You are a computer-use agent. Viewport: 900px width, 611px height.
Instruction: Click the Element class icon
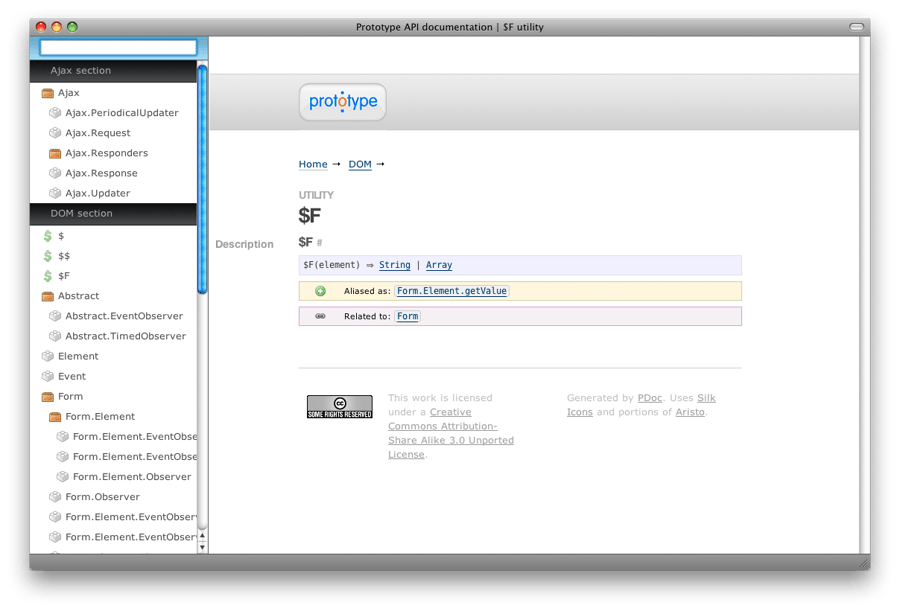[x=48, y=357]
